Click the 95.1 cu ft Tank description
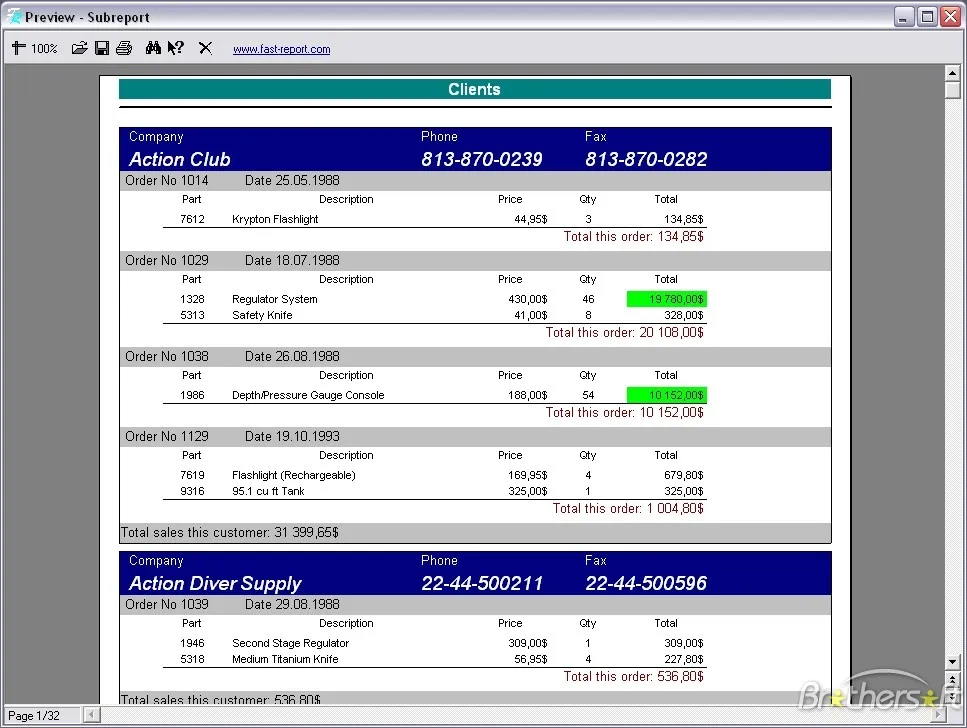Viewport: 967px width, 728px height. pos(268,491)
